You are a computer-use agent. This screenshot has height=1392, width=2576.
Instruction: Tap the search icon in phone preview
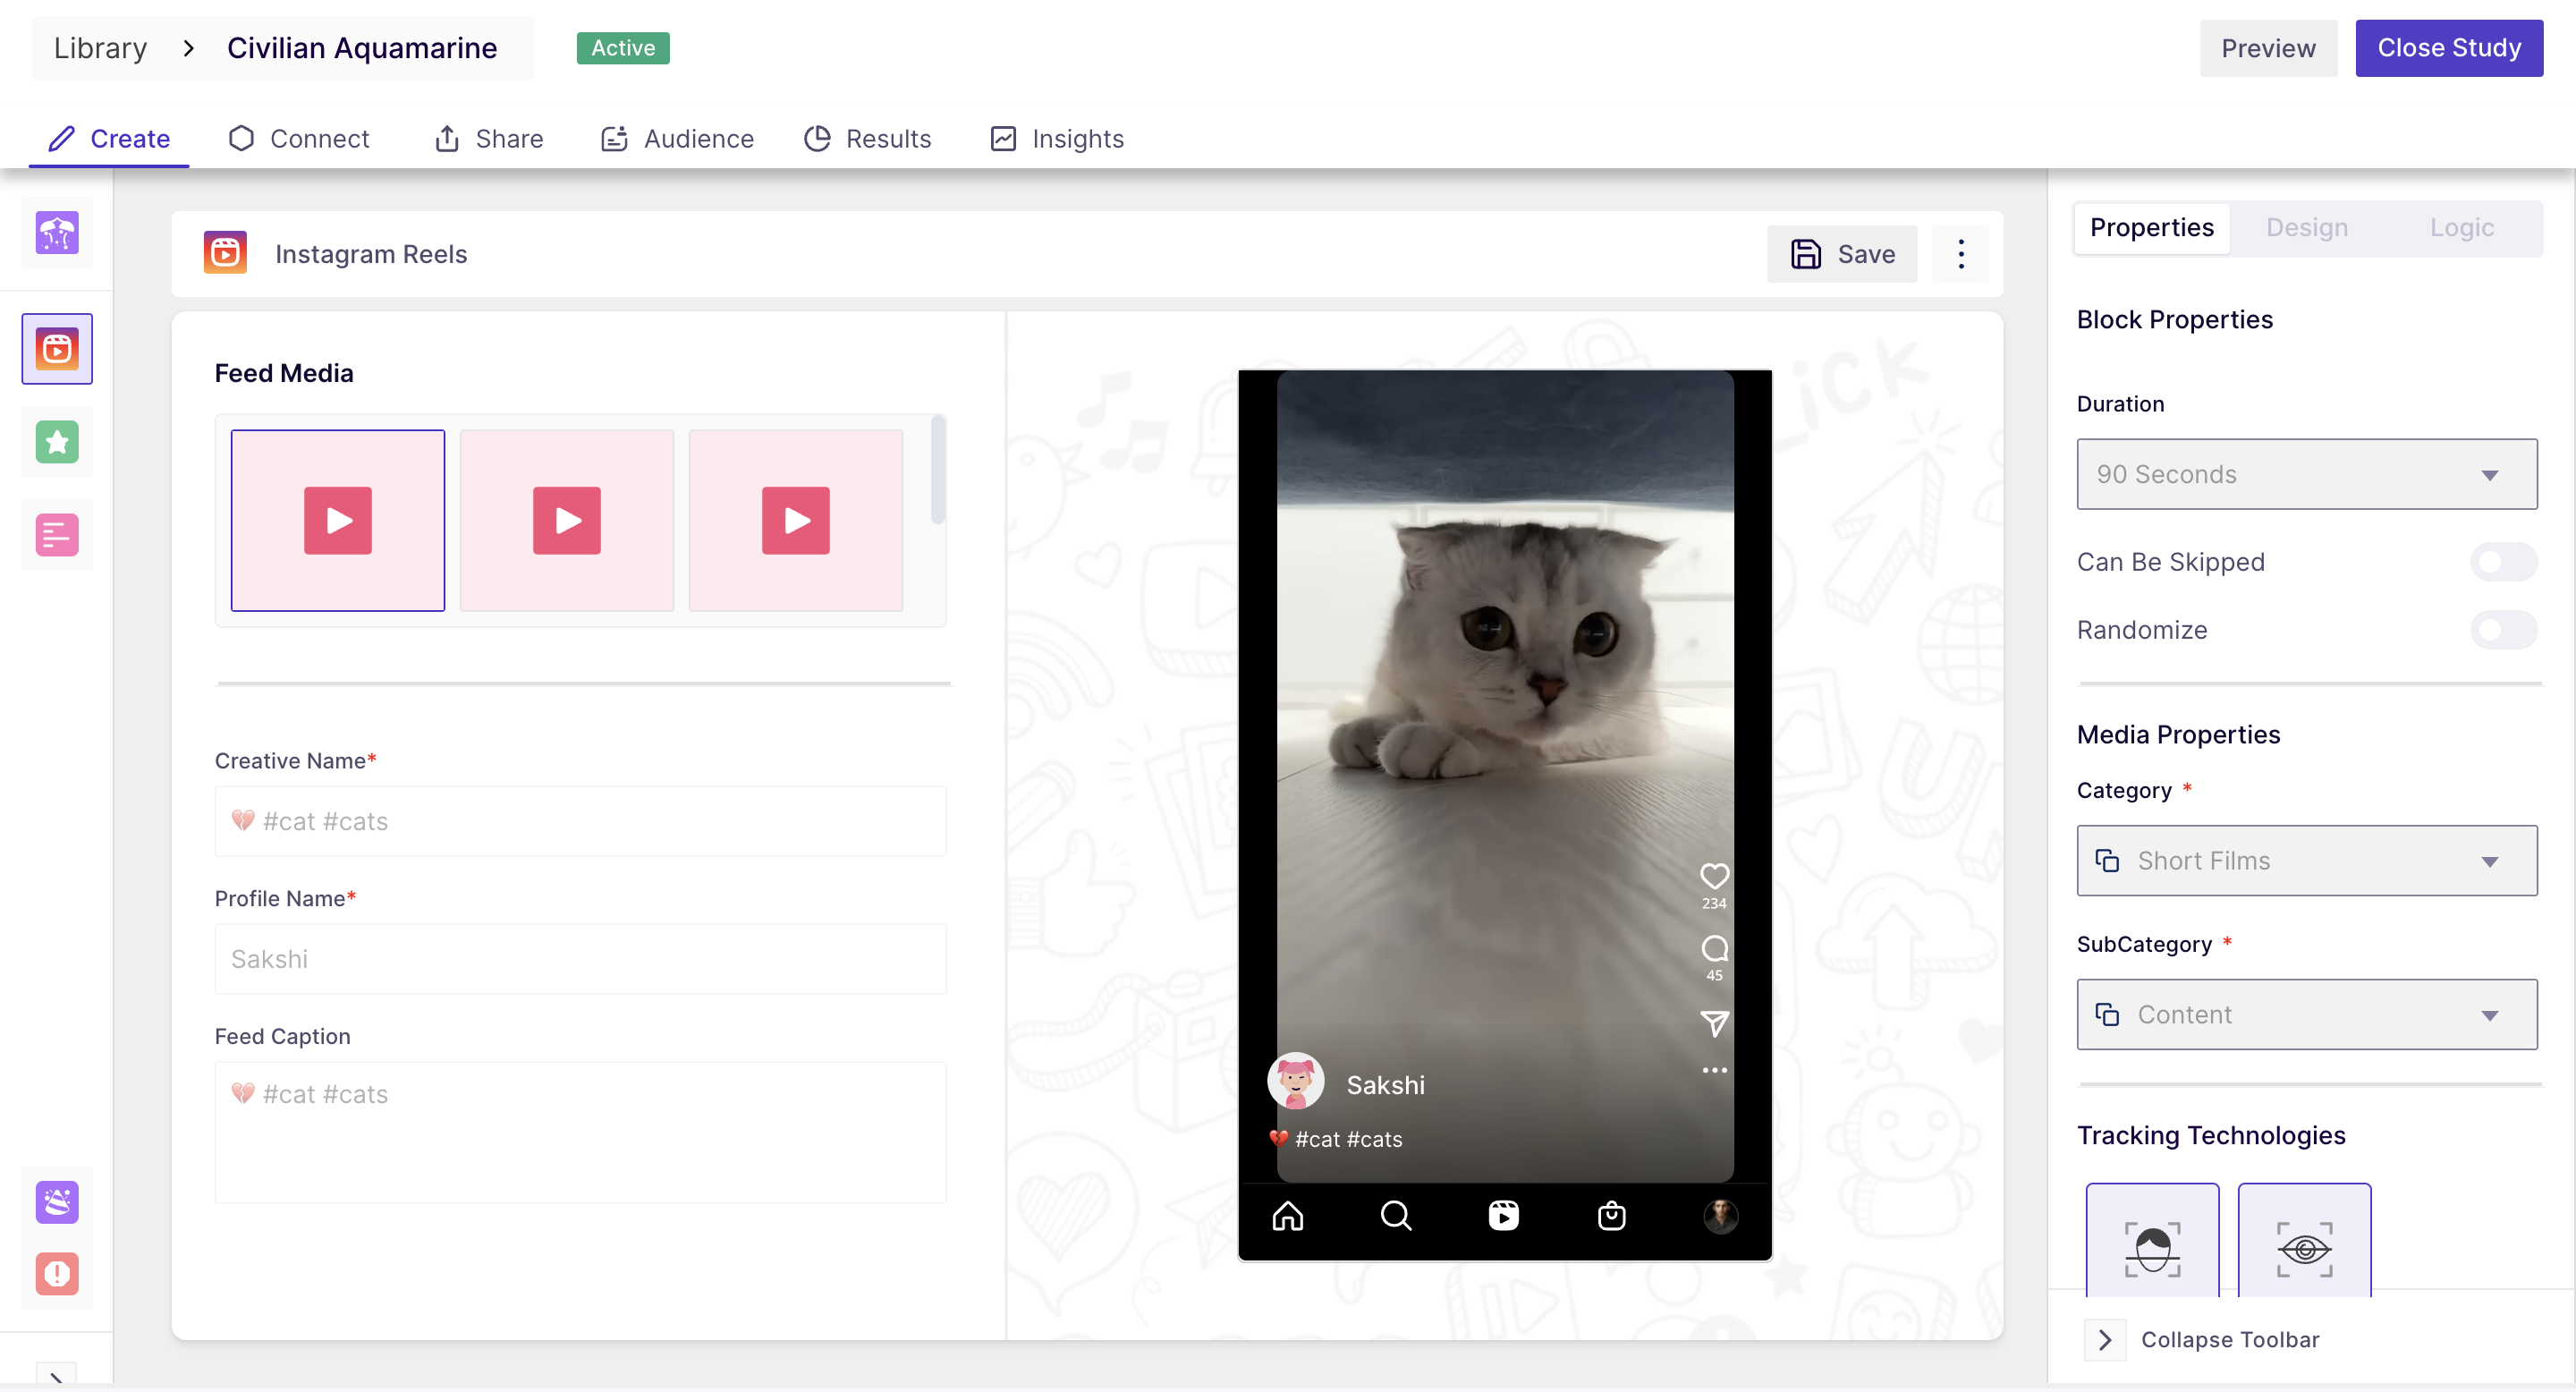click(x=1396, y=1216)
